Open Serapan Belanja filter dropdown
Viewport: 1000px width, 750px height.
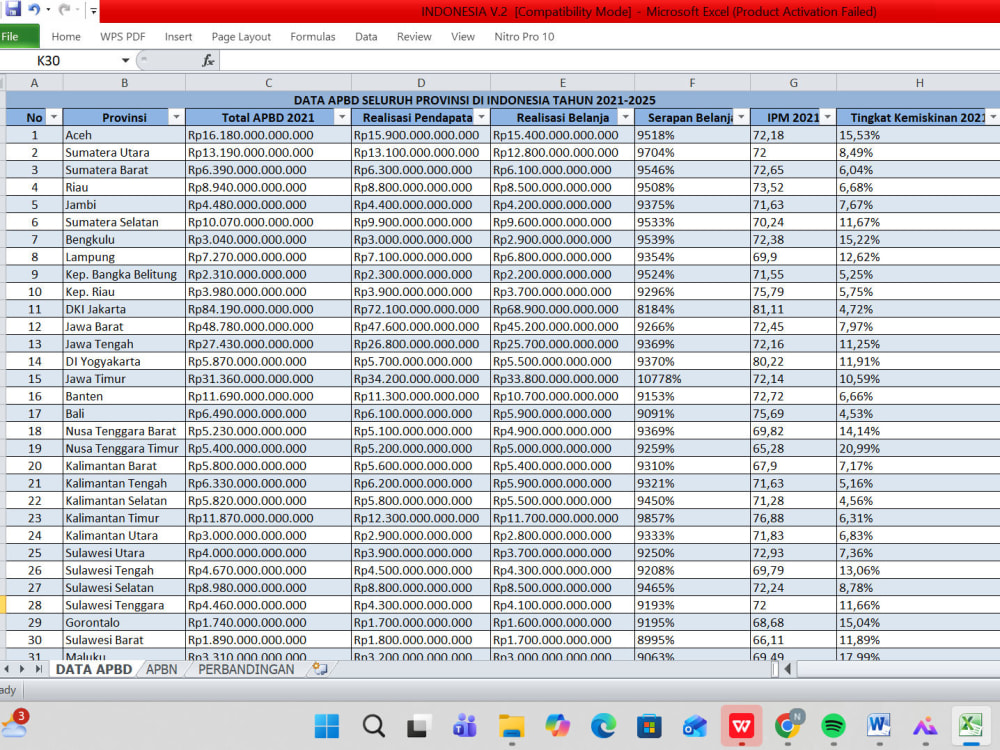pos(741,117)
